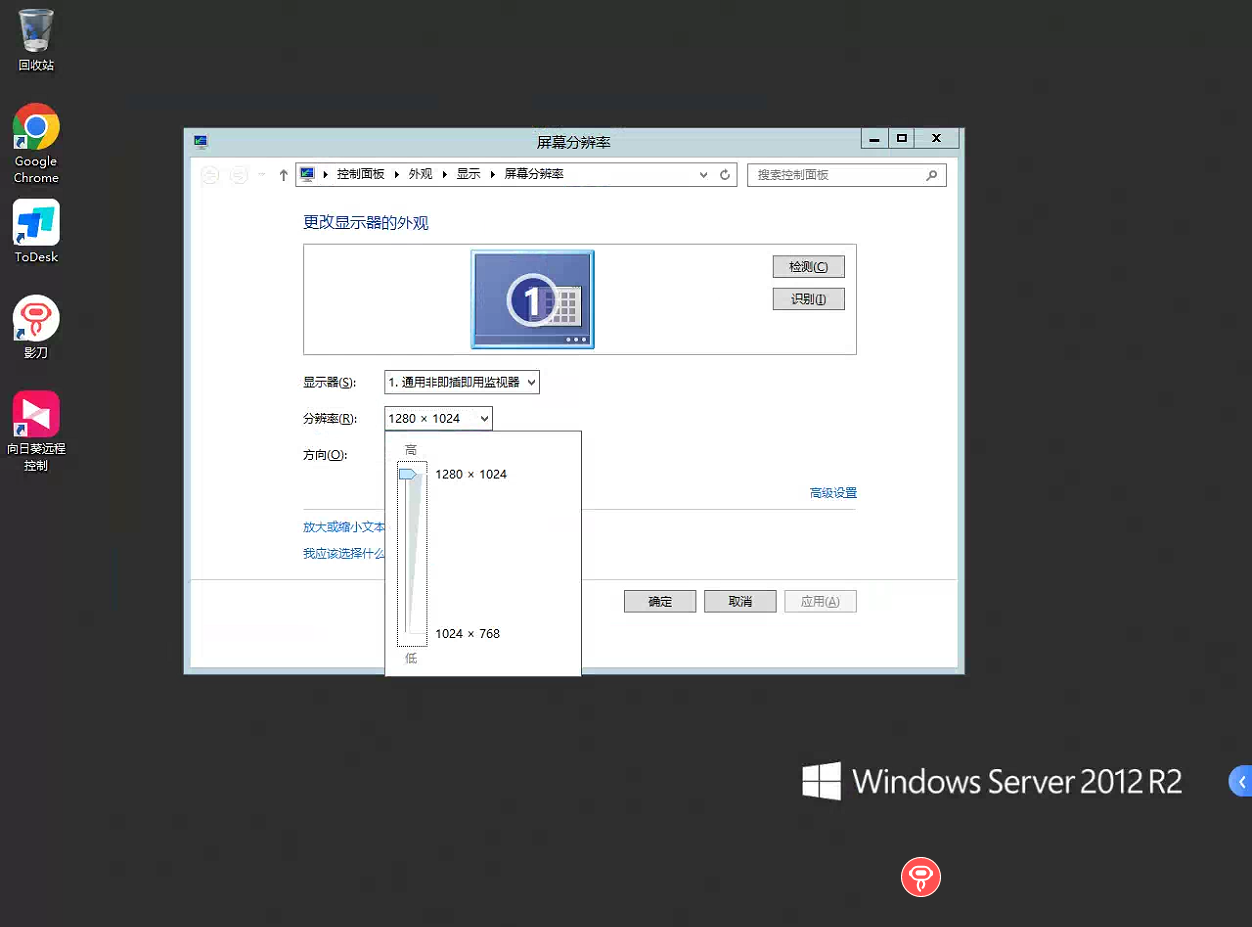Screen dimensions: 1252x927
Task: Click the resolution slider thumb
Action: [x=408, y=474]
